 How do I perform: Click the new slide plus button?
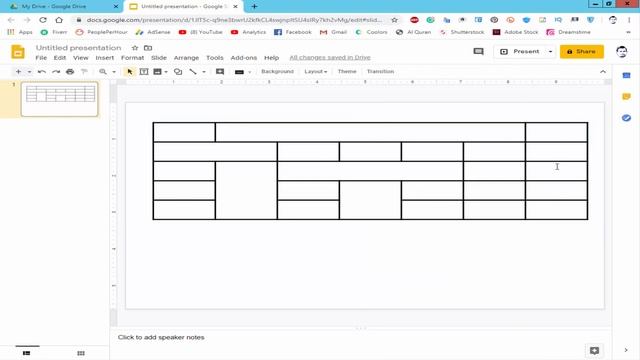18,71
